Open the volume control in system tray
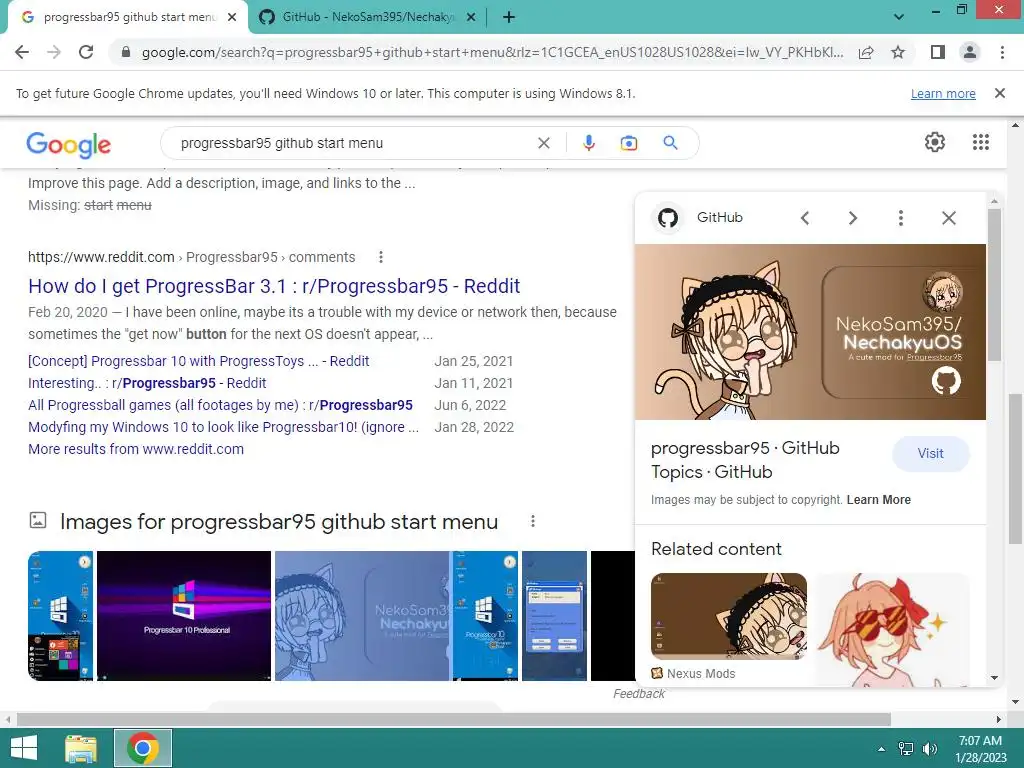The width and height of the screenshot is (1024, 768). [x=930, y=749]
